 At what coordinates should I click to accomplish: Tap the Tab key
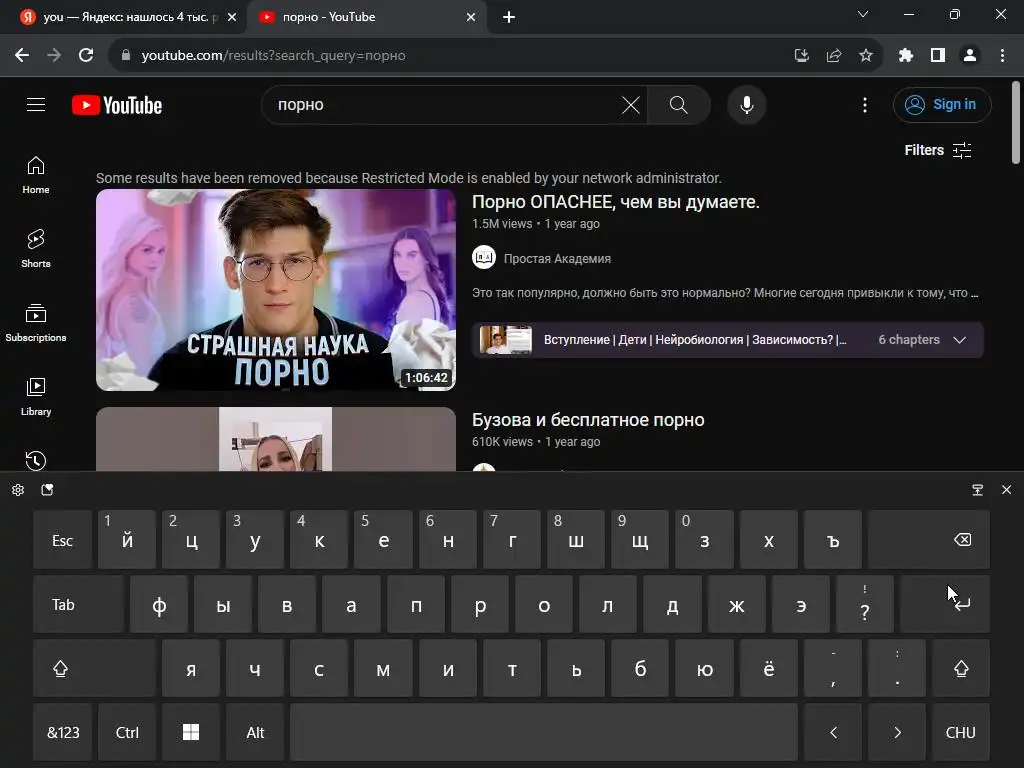[78, 604]
